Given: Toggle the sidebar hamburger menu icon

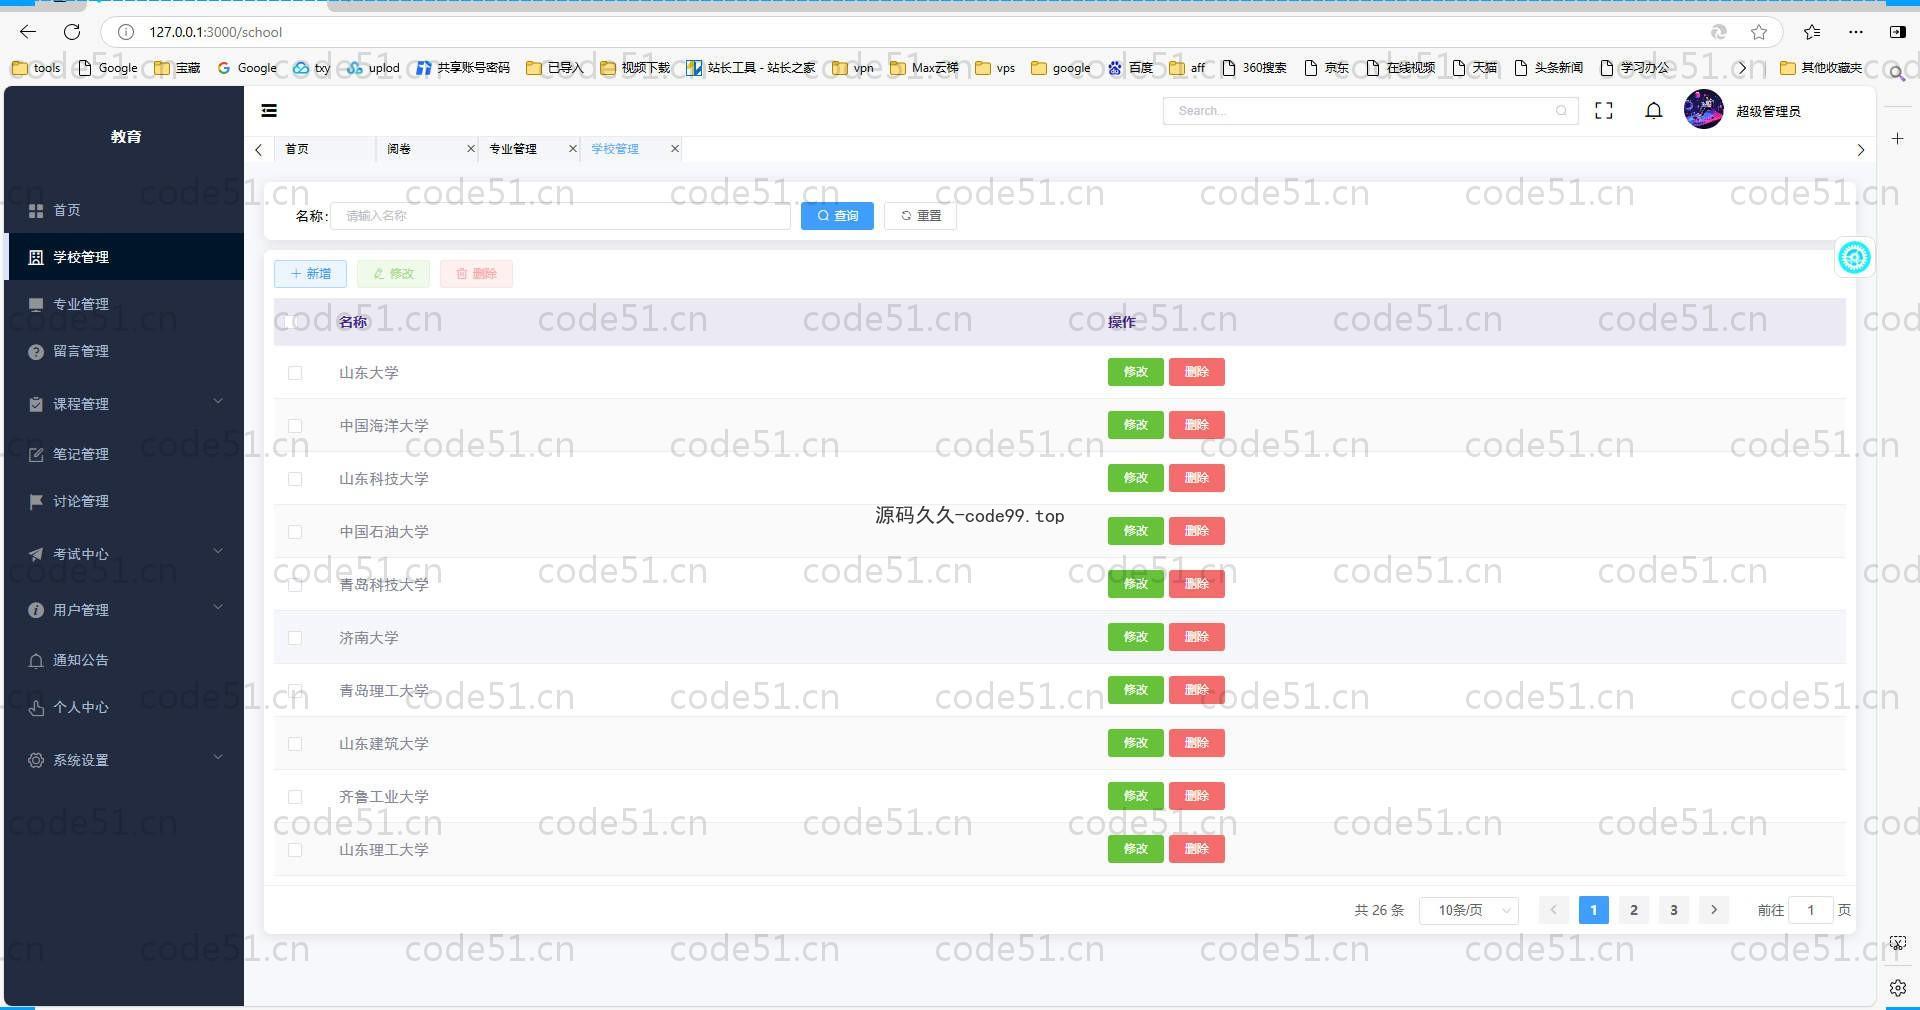Looking at the screenshot, I should (x=269, y=111).
